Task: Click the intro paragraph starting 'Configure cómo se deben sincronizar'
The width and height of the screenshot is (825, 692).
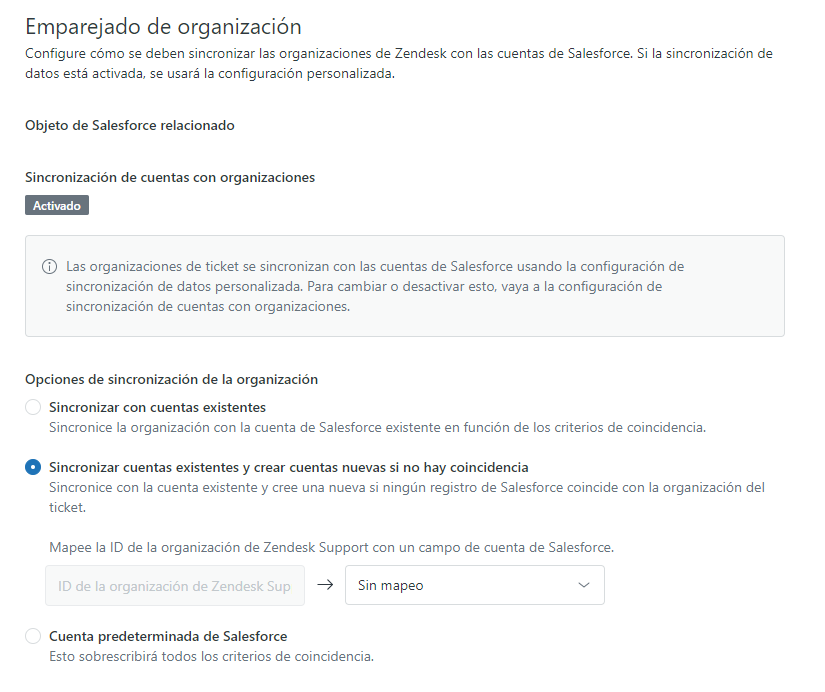Action: (399, 63)
